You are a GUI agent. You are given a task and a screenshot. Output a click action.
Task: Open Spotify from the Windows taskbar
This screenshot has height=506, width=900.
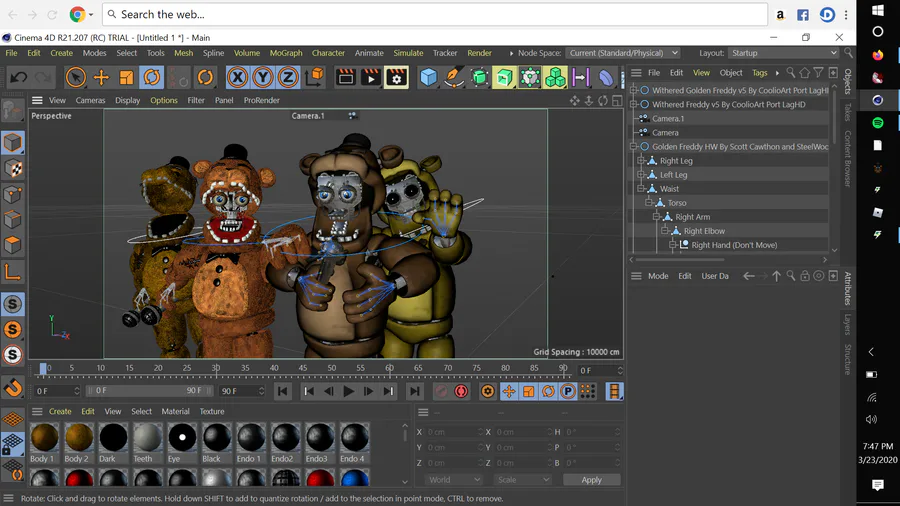[878, 122]
